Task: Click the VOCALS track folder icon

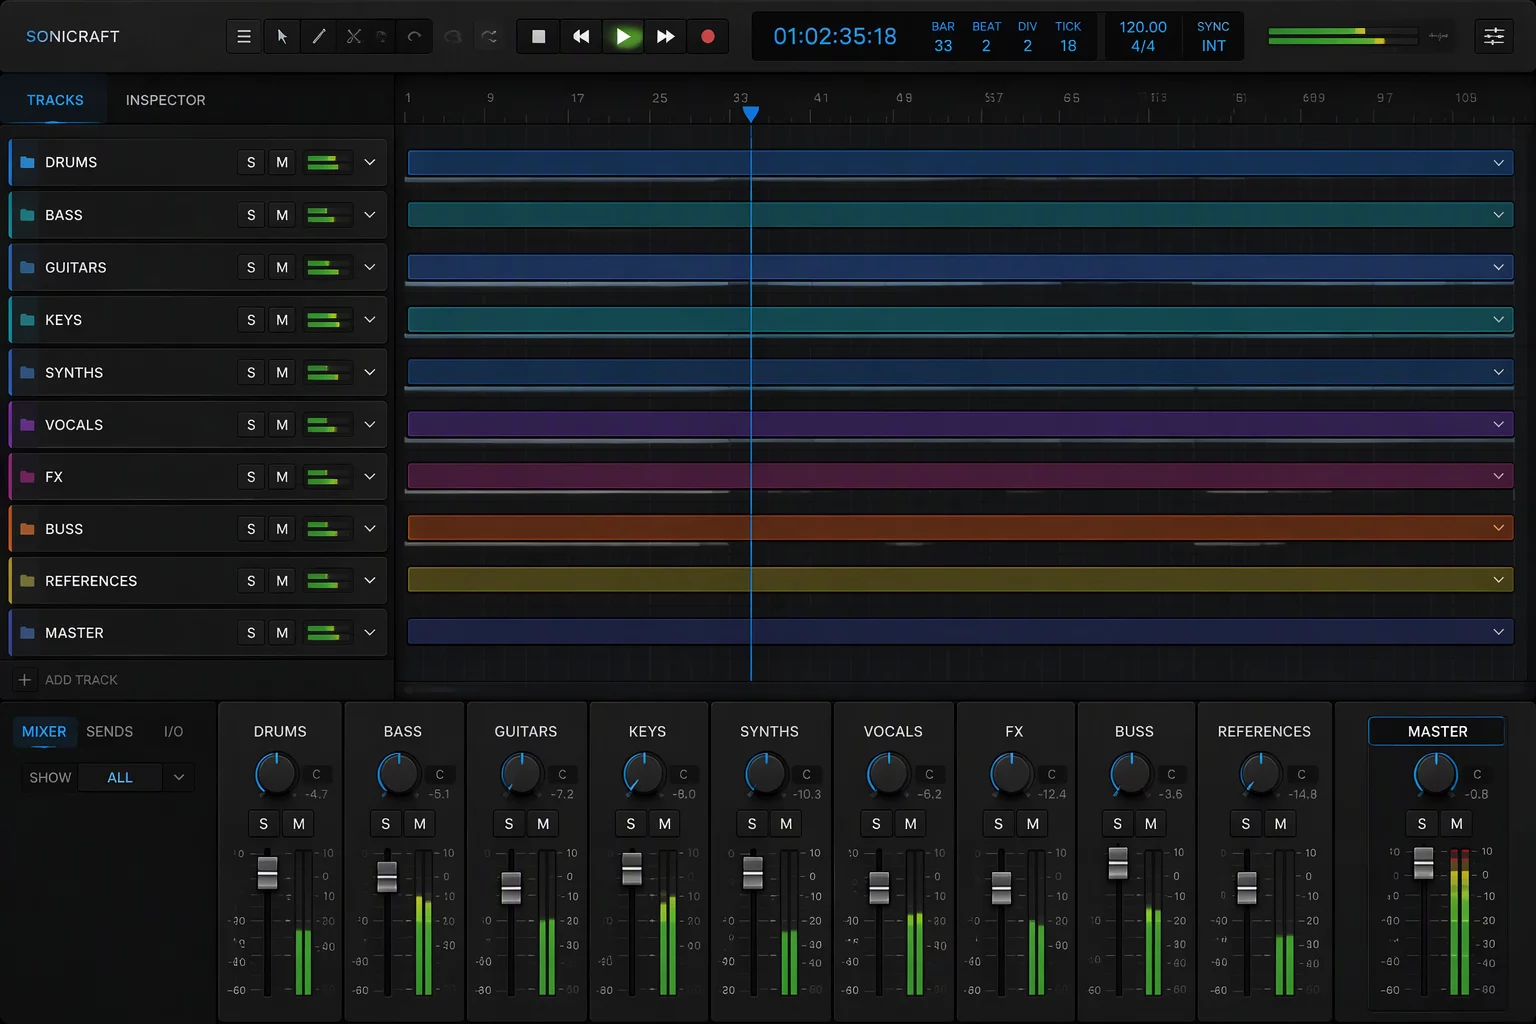Action: coord(28,425)
